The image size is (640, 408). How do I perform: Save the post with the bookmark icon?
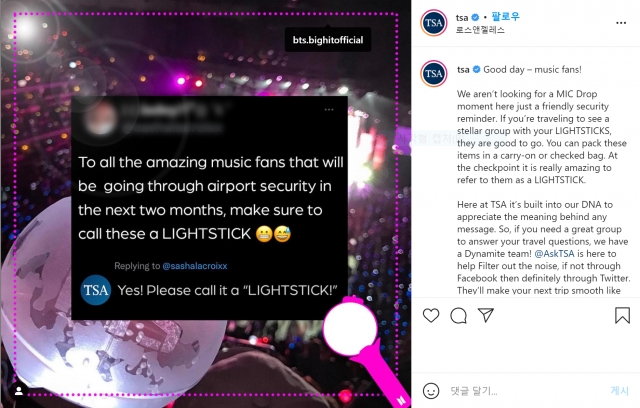coord(622,315)
